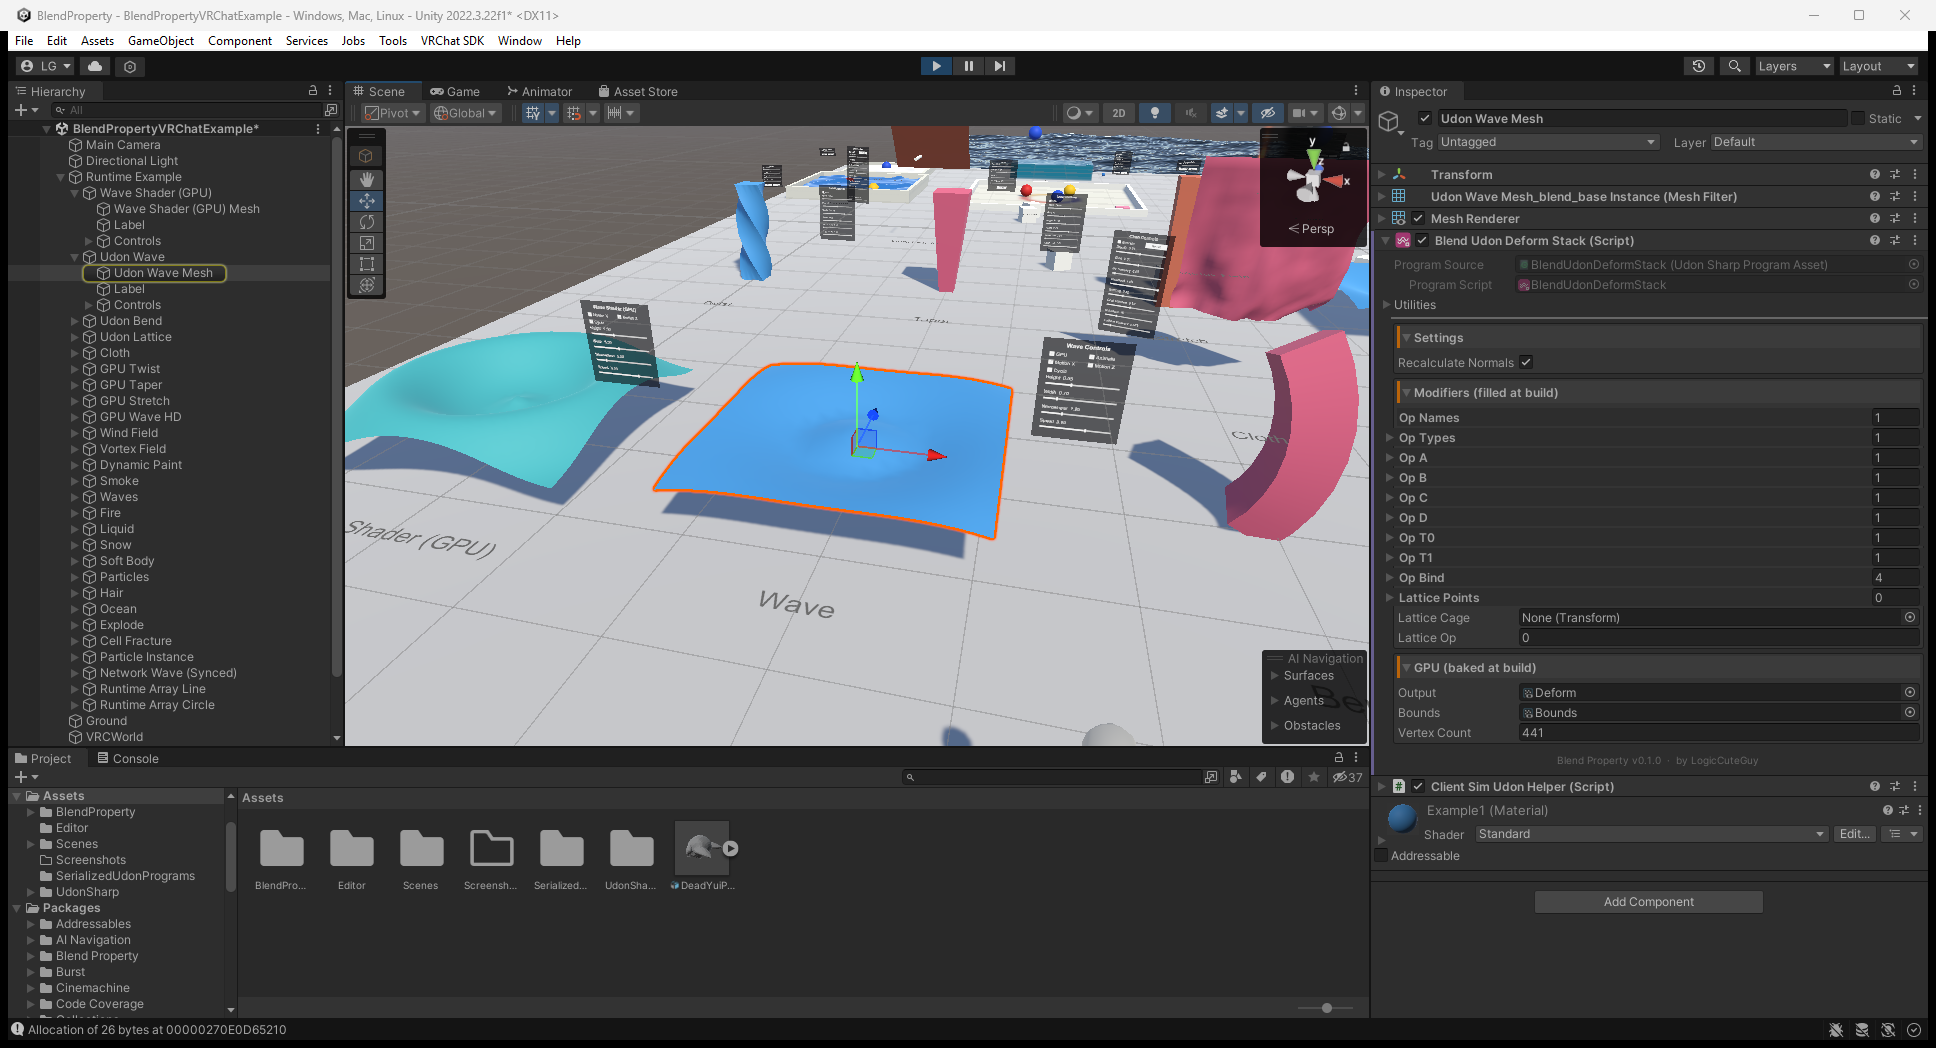This screenshot has height=1048, width=1936.
Task: Click the Edit... shader button
Action: pyautogui.click(x=1855, y=834)
